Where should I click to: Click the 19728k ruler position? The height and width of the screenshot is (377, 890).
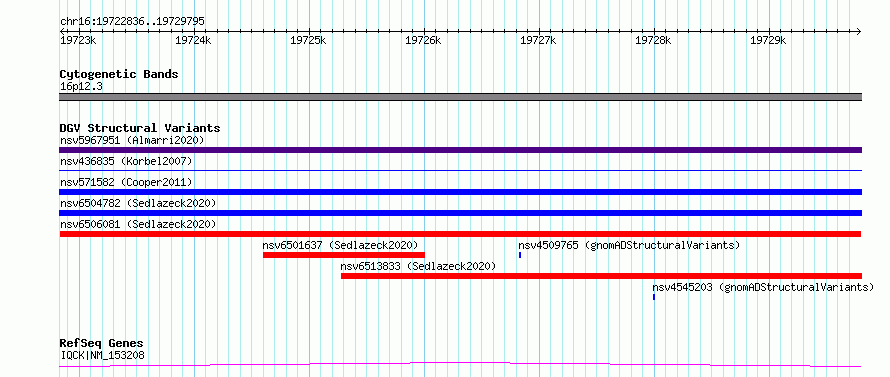[653, 40]
